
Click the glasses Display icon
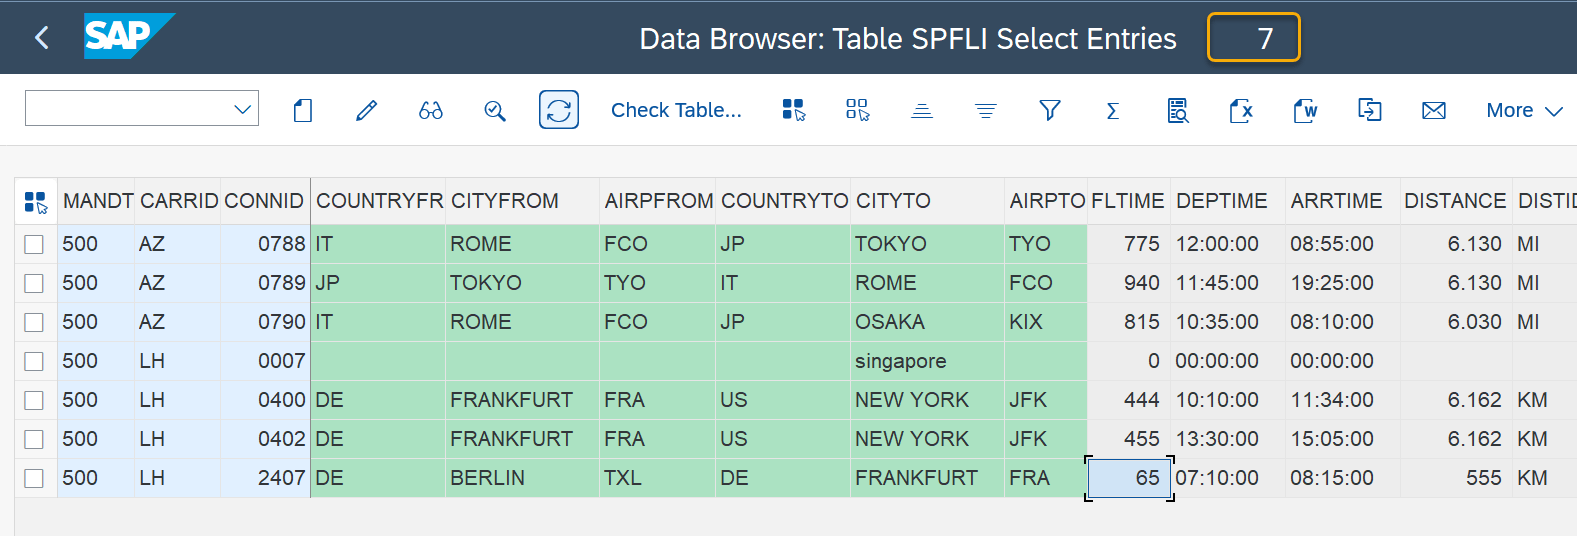tap(431, 110)
